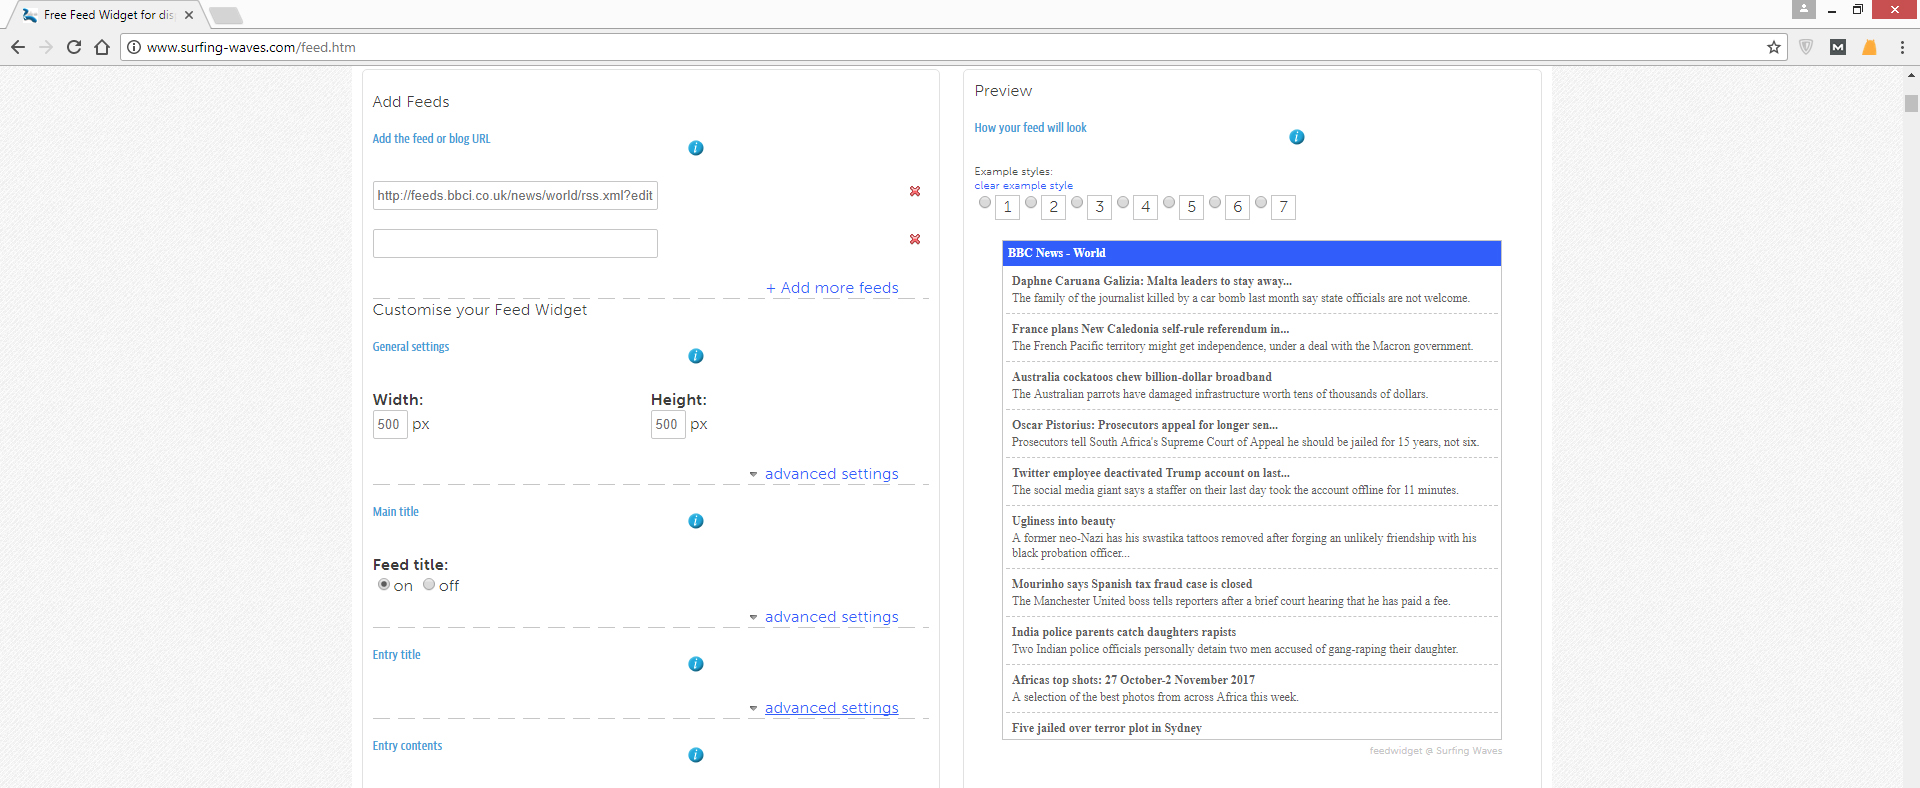Open Mourinho Spanish tax fraud headline
The height and width of the screenshot is (788, 1920).
tap(1131, 584)
